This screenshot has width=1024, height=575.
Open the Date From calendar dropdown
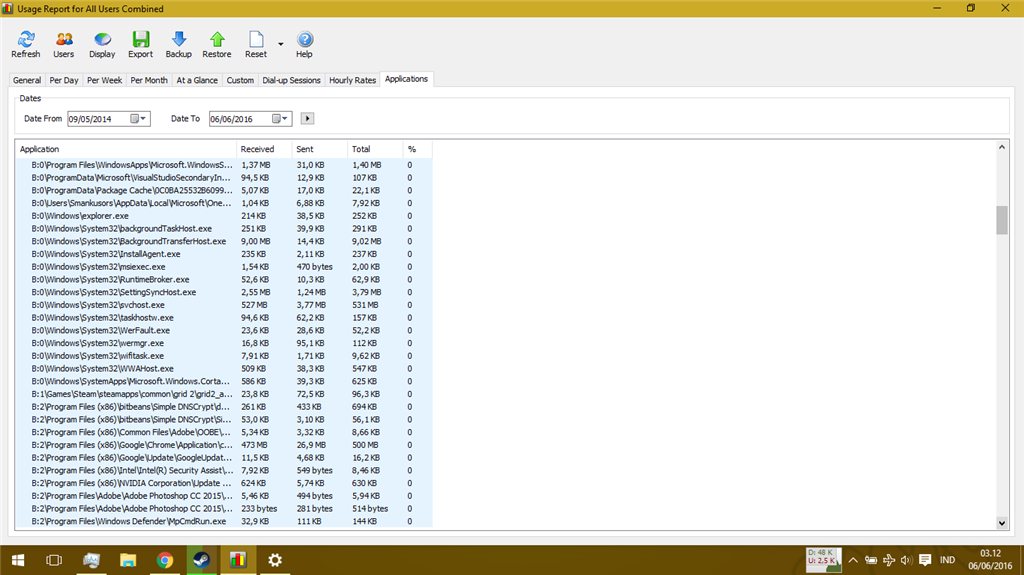tap(139, 119)
